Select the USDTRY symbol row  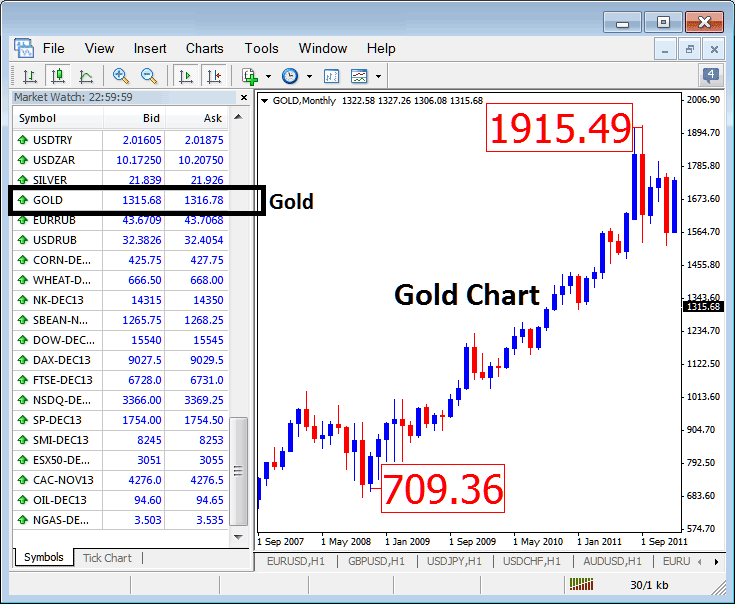click(120, 140)
